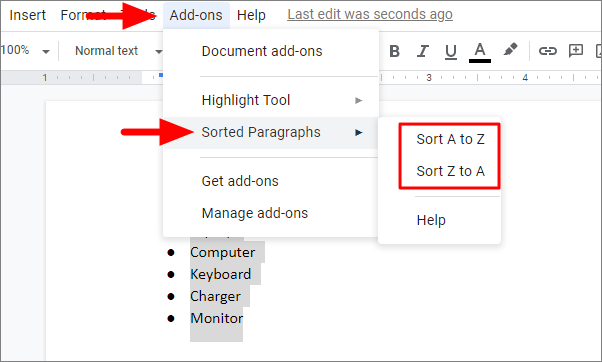Choose Sort A to Z
602x362 pixels.
point(450,139)
